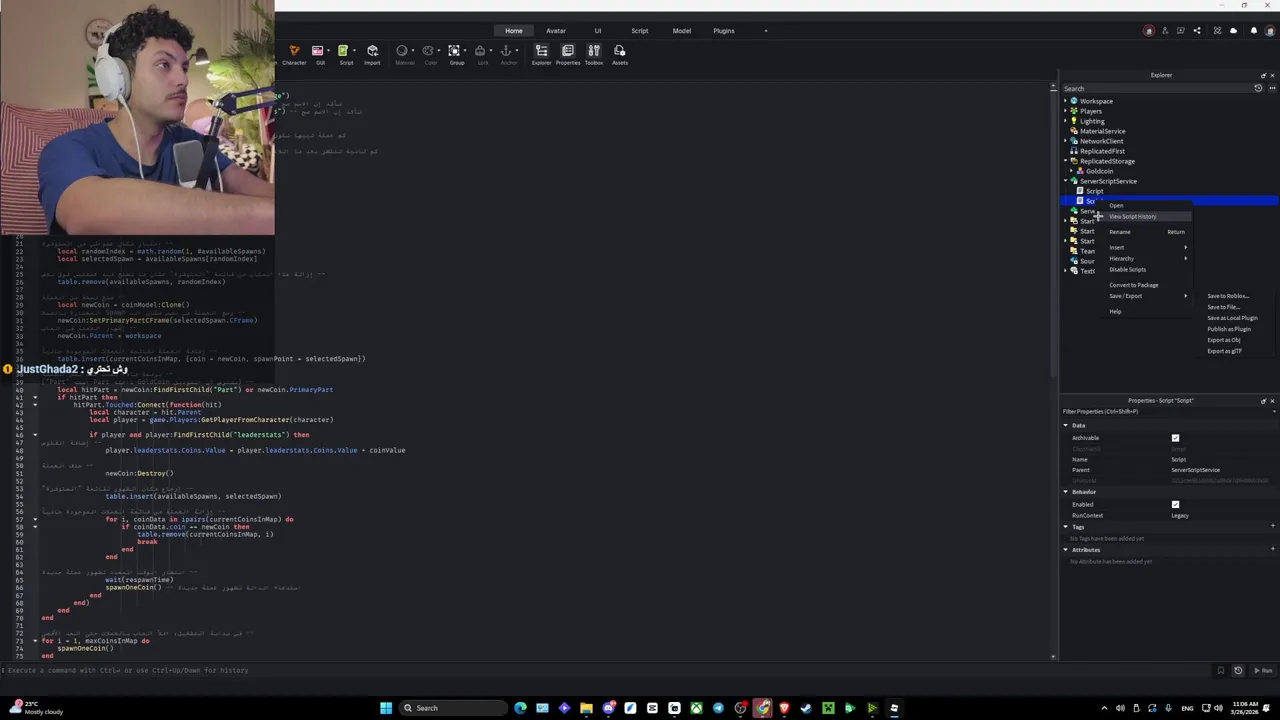The image size is (1280, 720).
Task: Switch to the UI tab
Action: [598, 31]
